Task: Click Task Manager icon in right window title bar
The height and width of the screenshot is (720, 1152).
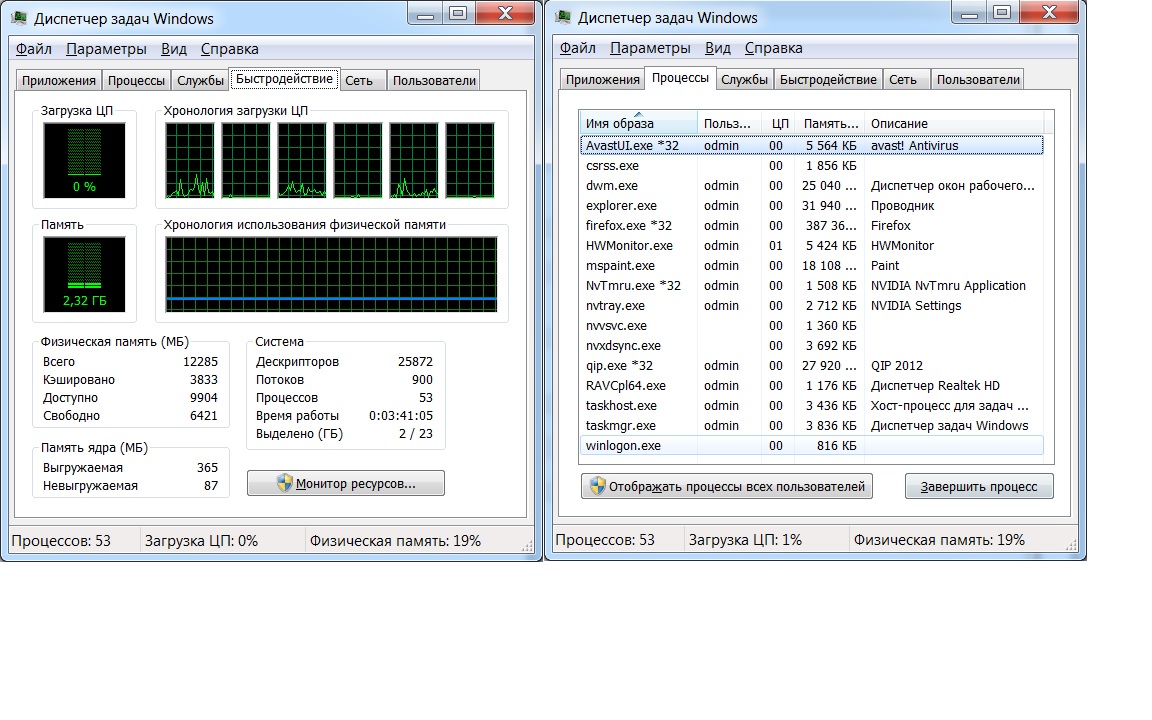Action: (x=564, y=17)
